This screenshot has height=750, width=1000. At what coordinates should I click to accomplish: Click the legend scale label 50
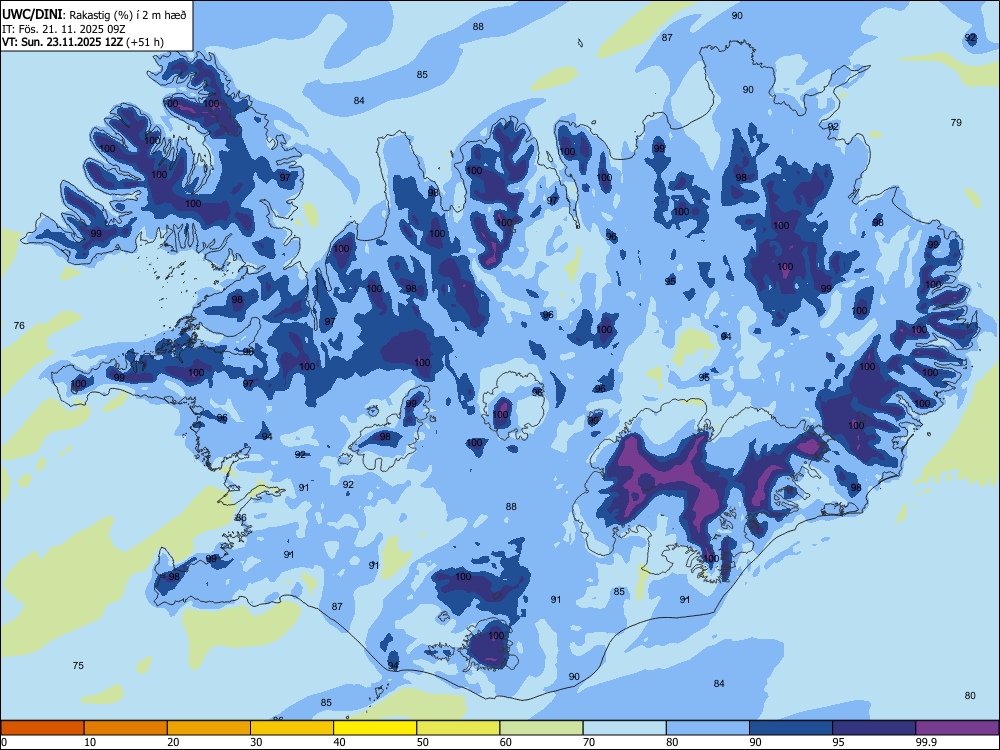pyautogui.click(x=423, y=742)
